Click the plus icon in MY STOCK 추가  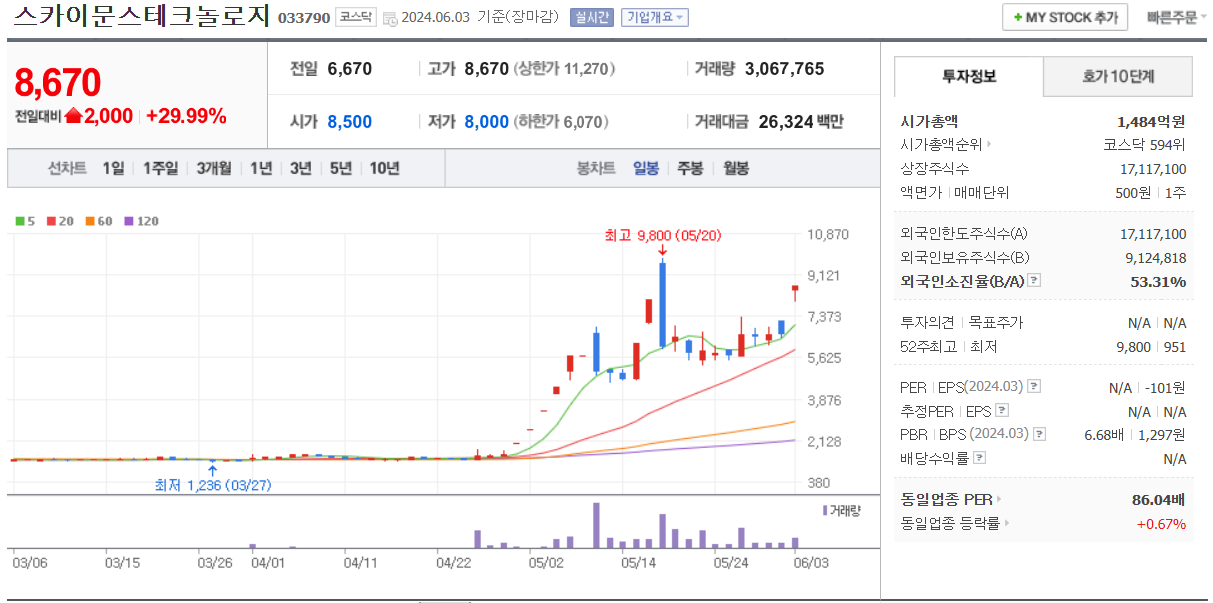(1017, 18)
